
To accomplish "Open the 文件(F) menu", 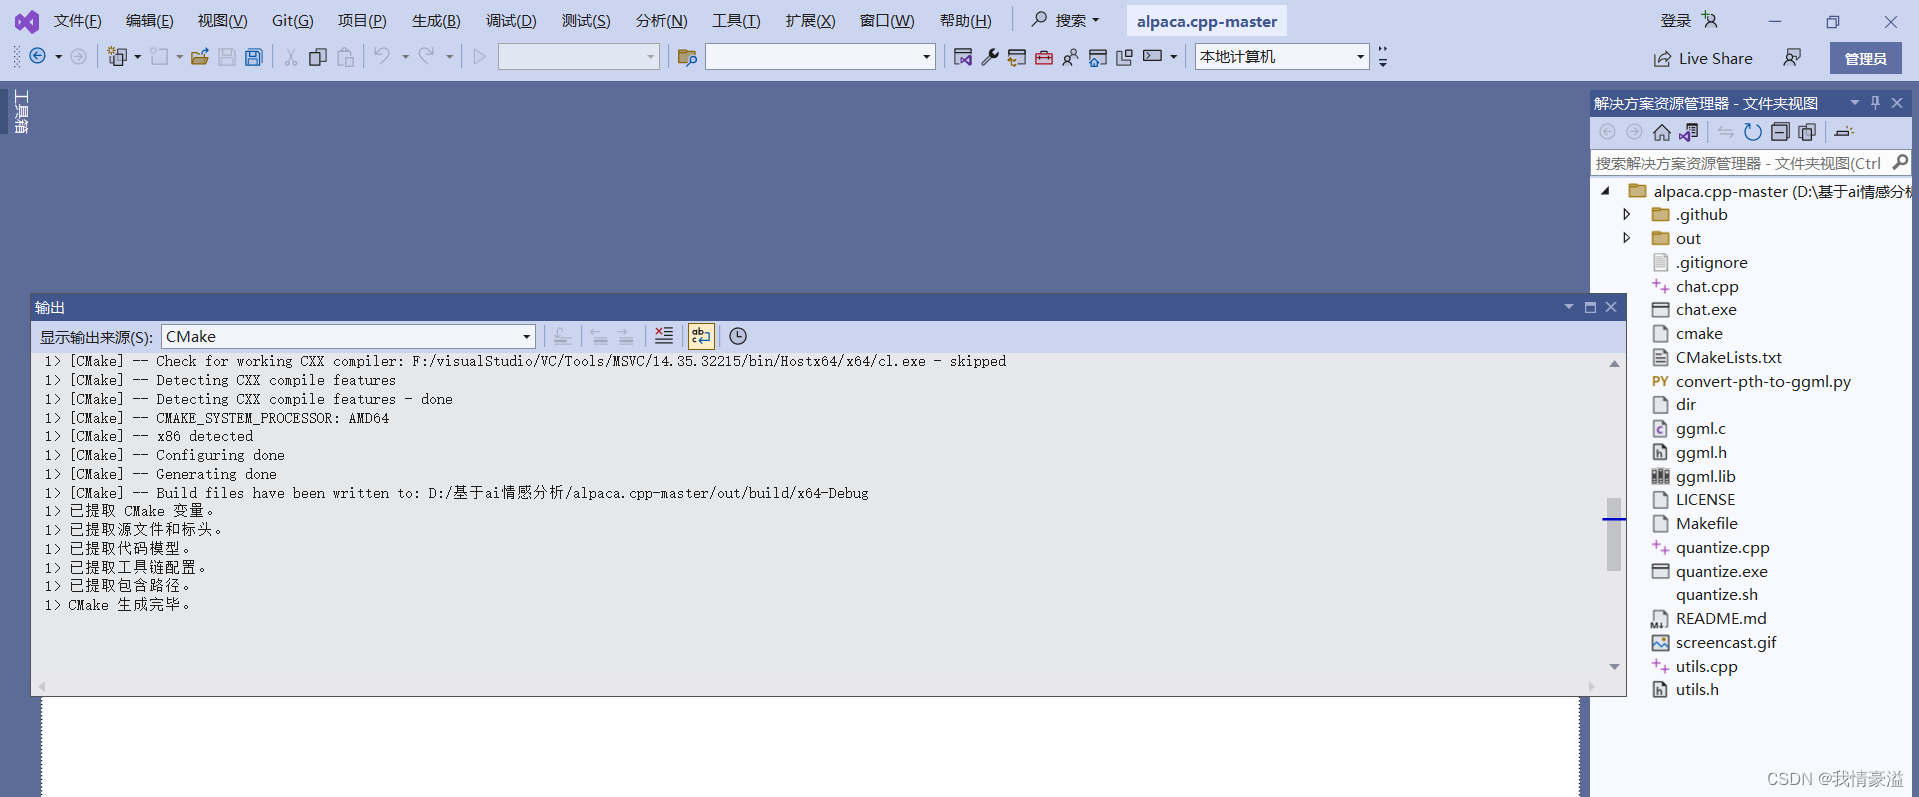I will (77, 21).
